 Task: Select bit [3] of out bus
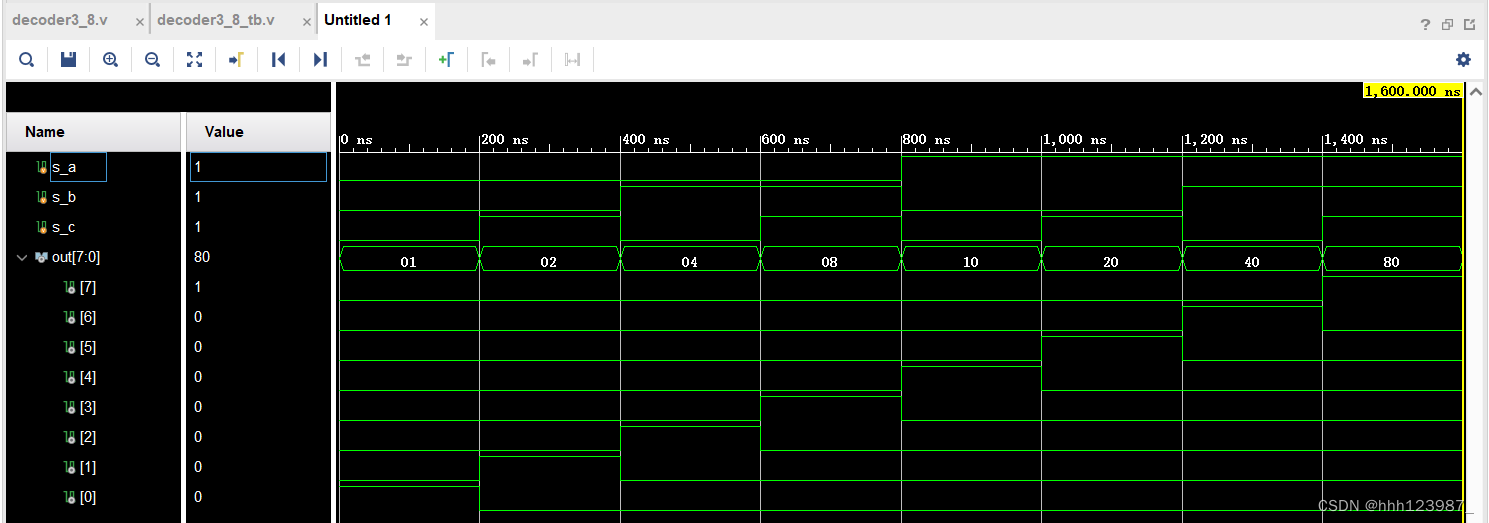pyautogui.click(x=88, y=407)
